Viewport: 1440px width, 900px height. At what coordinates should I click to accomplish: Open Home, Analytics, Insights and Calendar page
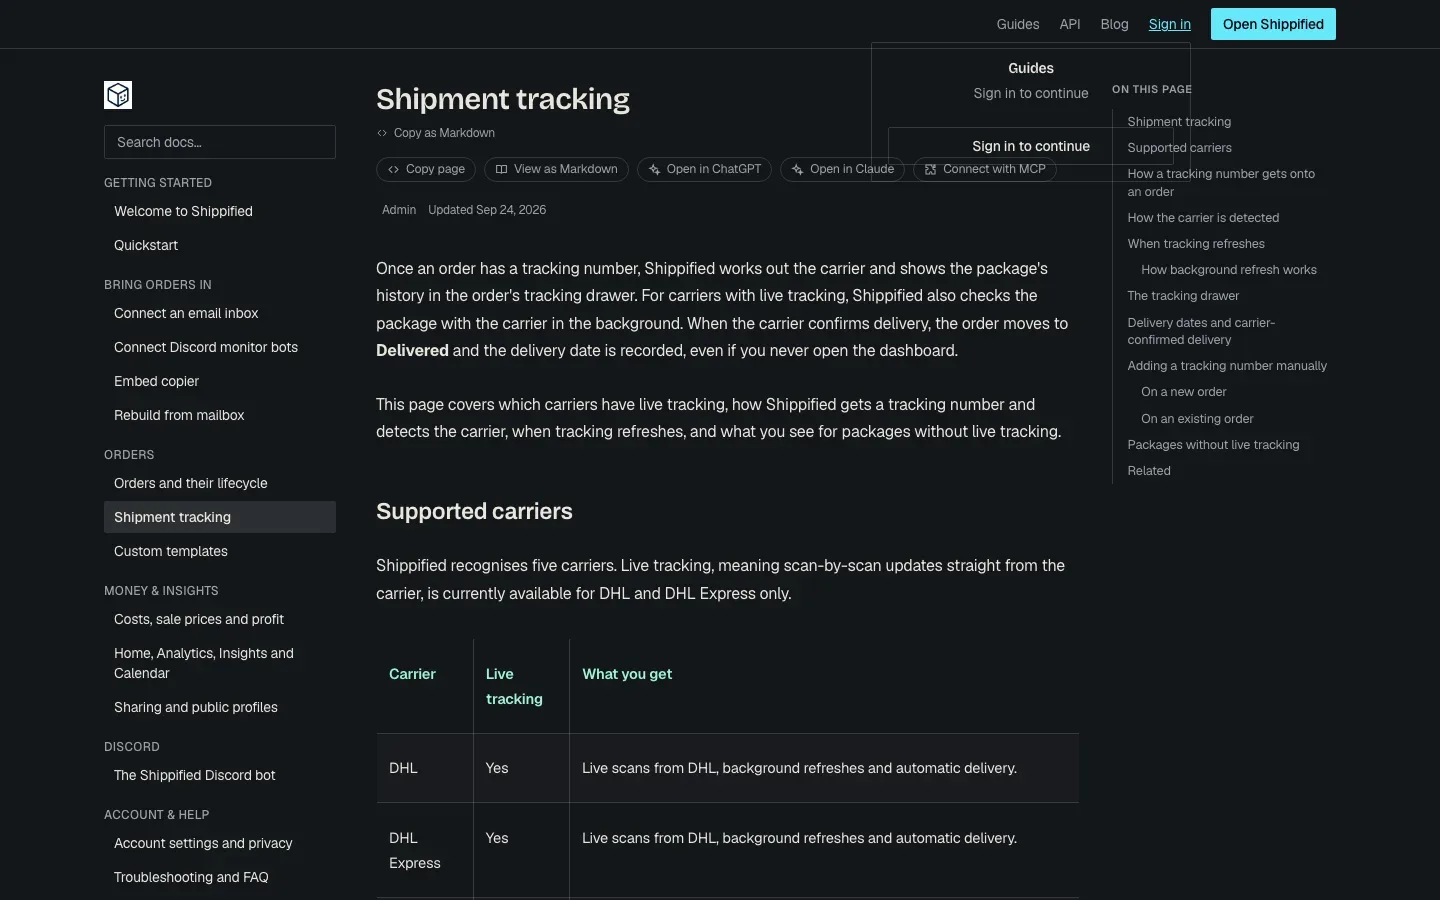[220, 663]
